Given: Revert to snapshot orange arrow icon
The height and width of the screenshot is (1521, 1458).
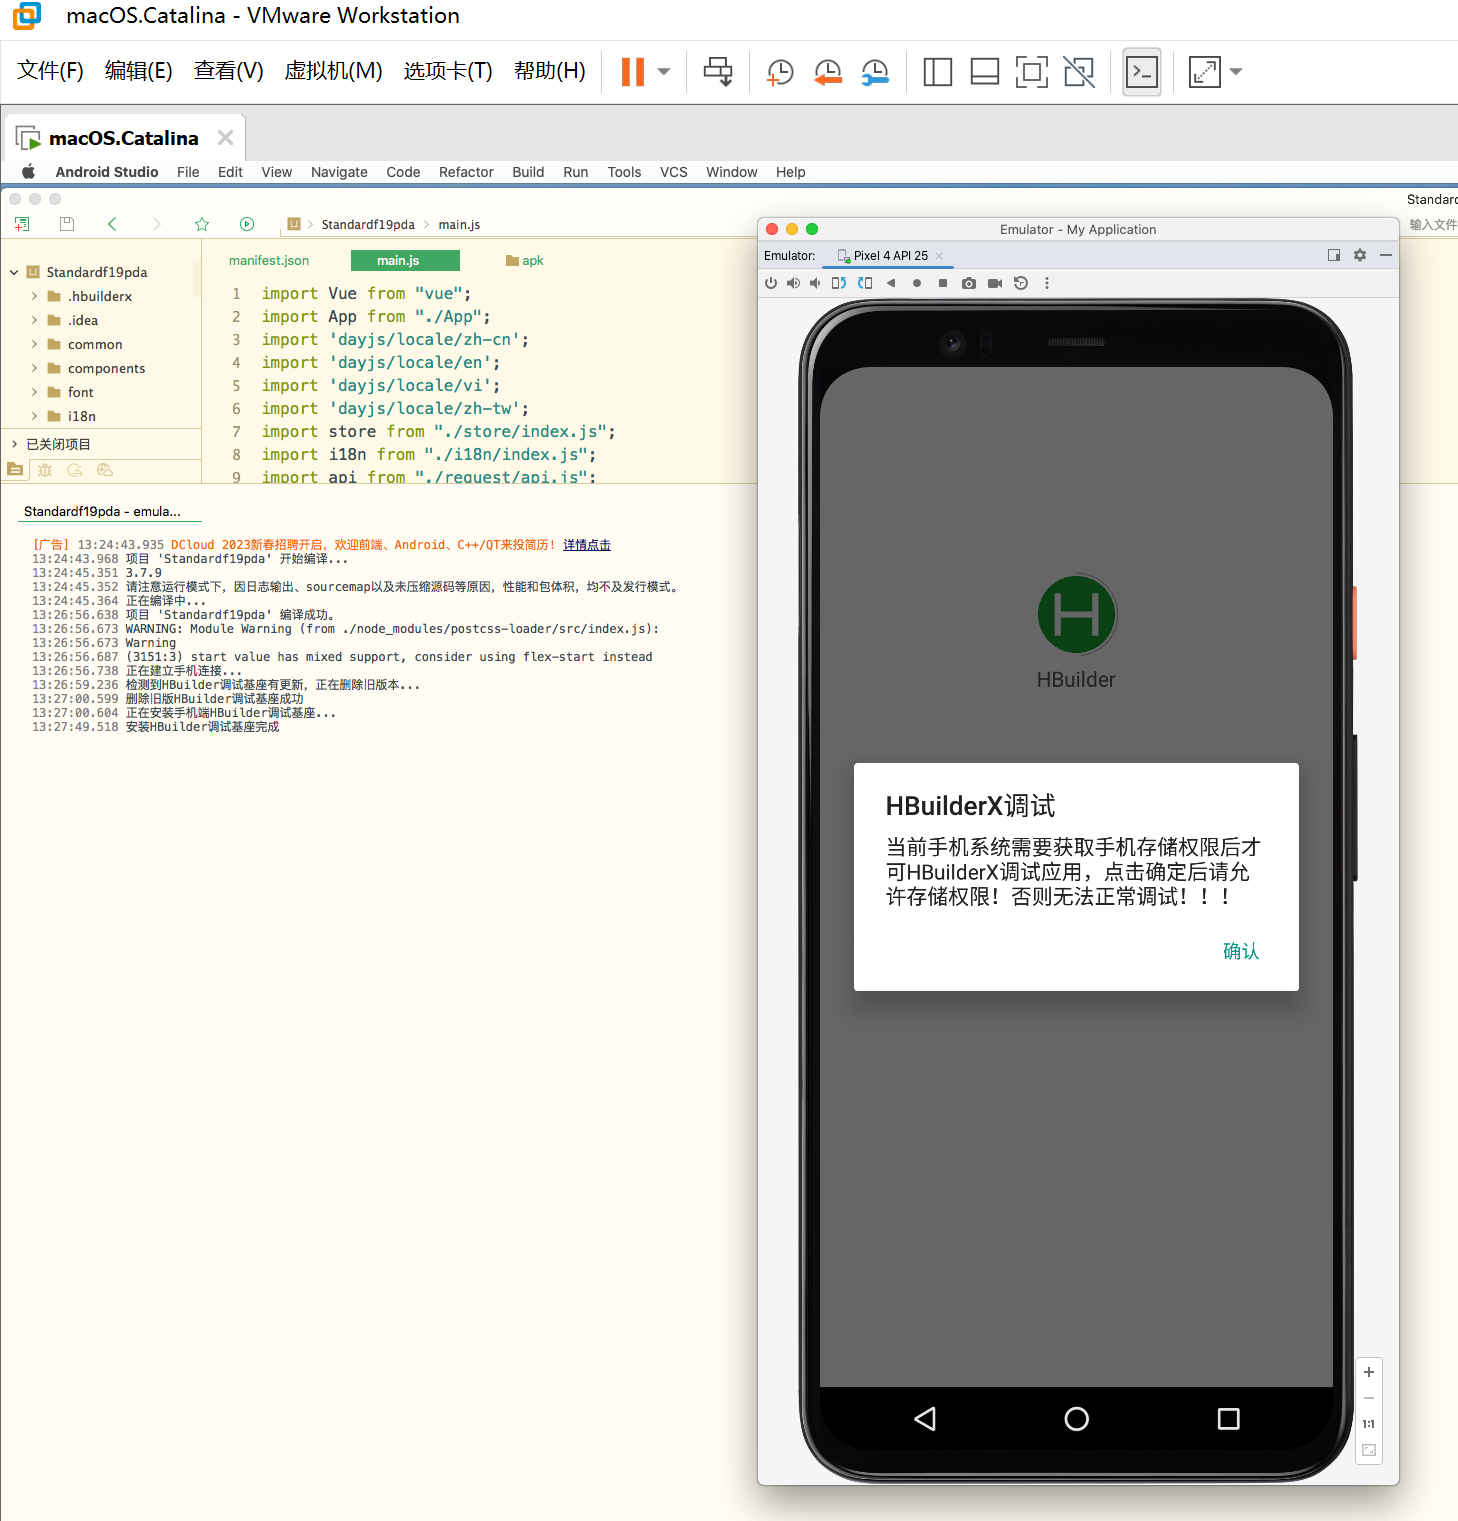Looking at the screenshot, I should point(828,71).
